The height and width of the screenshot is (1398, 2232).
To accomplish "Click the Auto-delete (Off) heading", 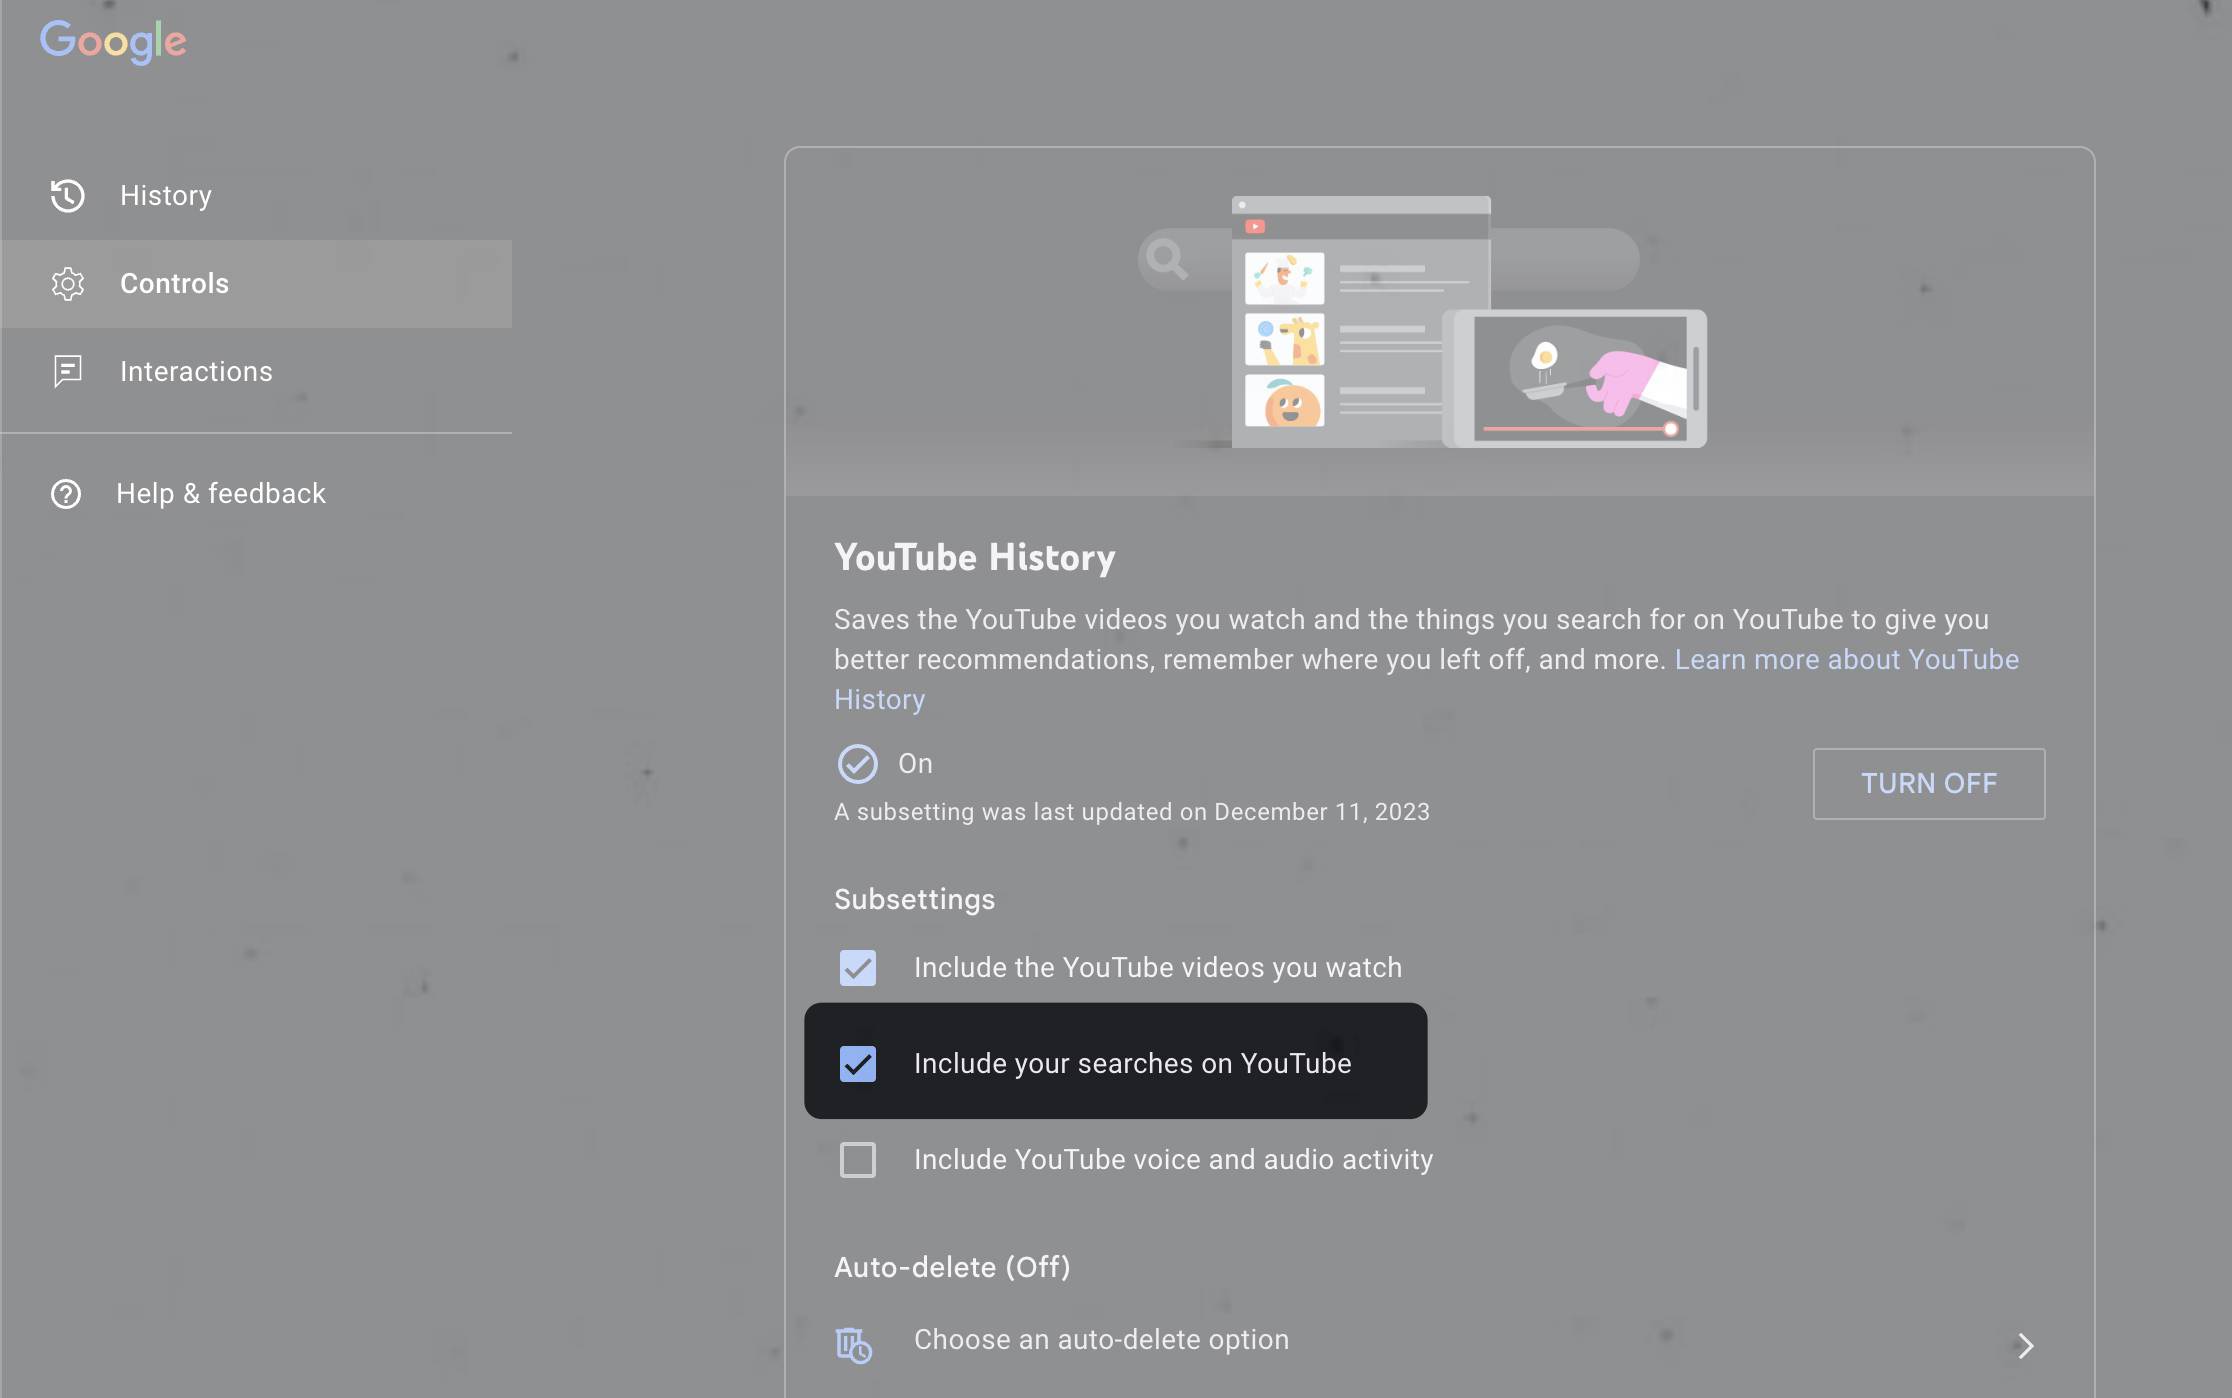I will tap(951, 1266).
